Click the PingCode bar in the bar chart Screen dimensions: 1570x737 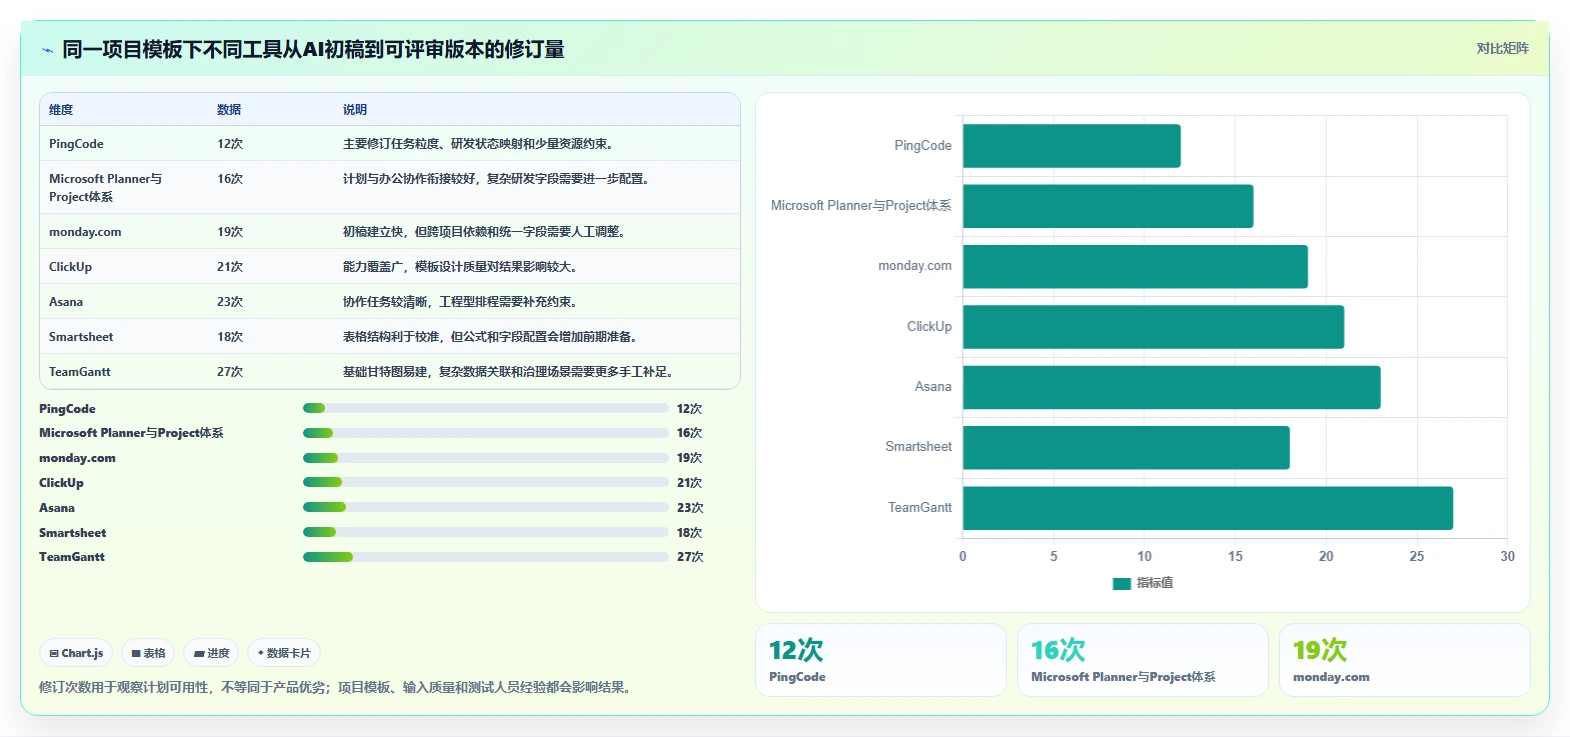pos(1071,146)
